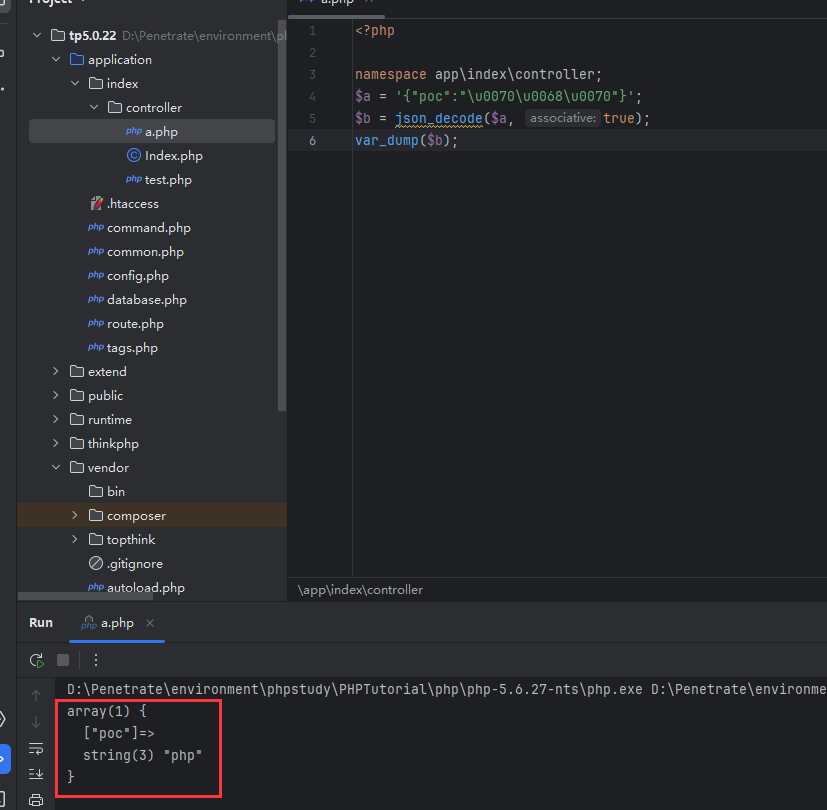Stop the running process
Viewport: 827px width, 810px height.
[x=63, y=660]
